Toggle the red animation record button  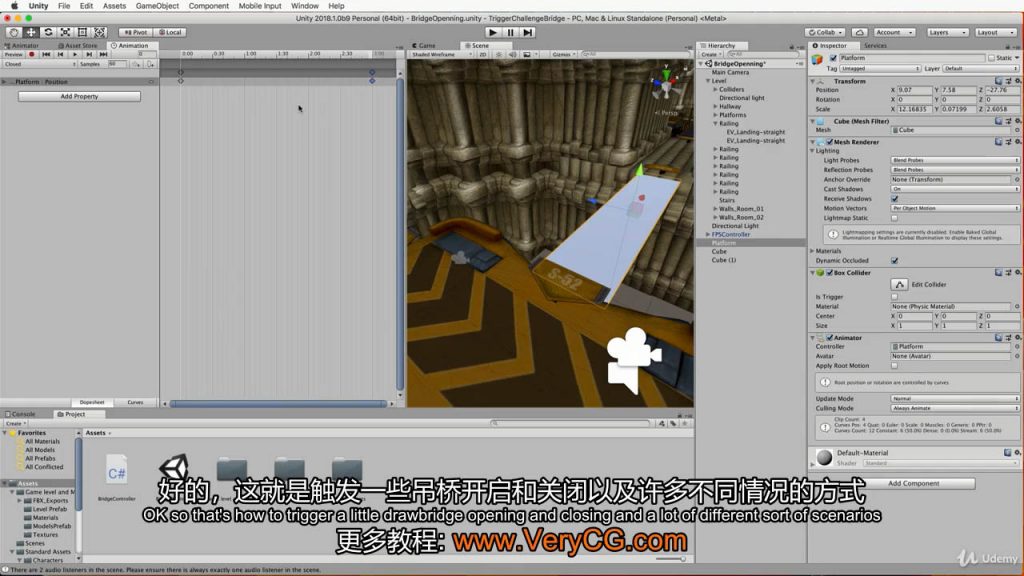click(x=31, y=55)
